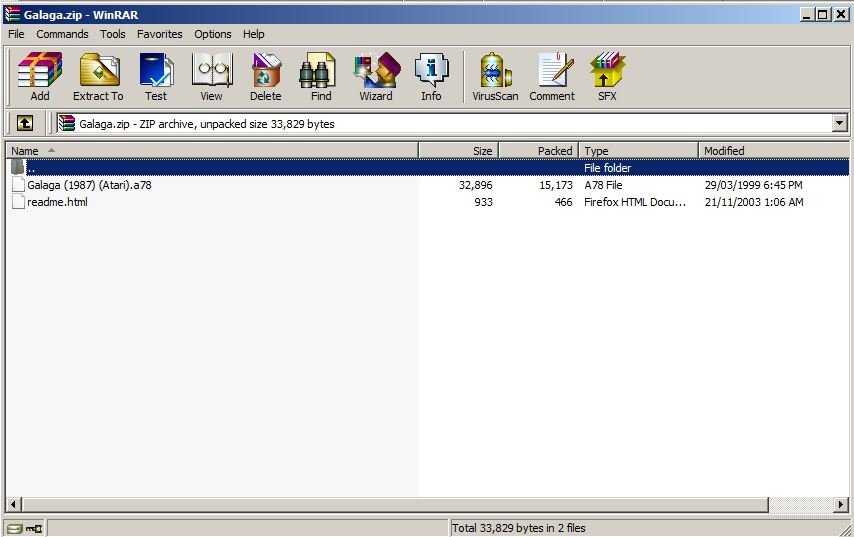Run VirusScan on the archive

tap(495, 77)
